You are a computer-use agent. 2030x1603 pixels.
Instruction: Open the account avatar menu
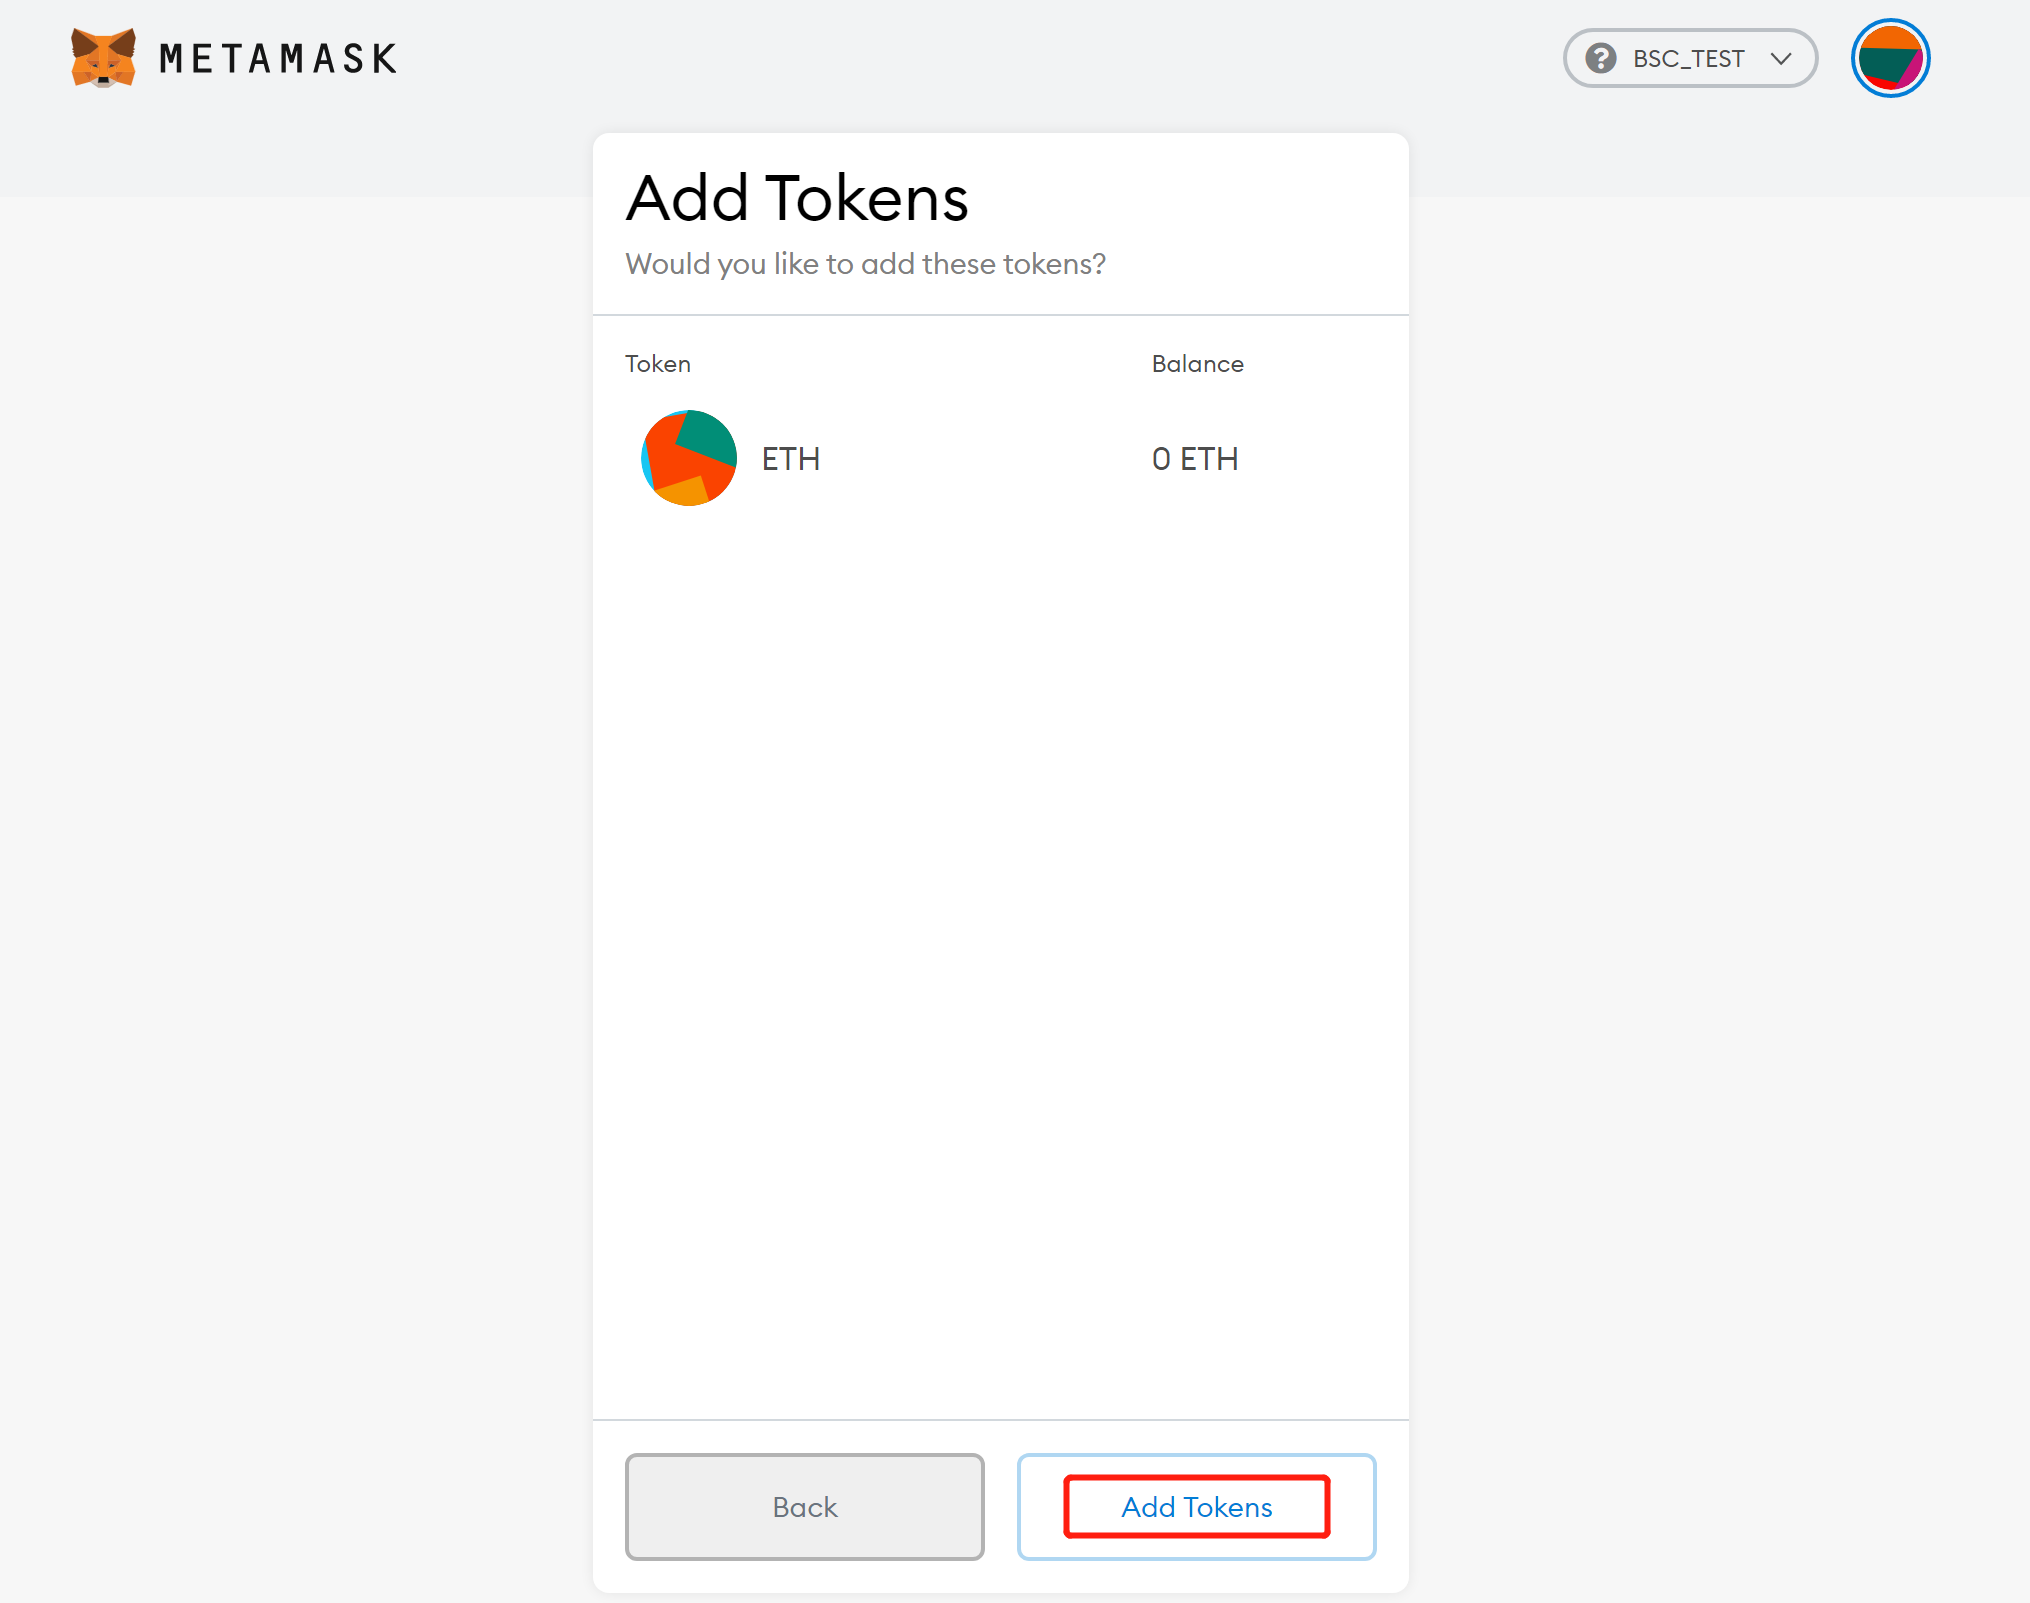click(1889, 59)
